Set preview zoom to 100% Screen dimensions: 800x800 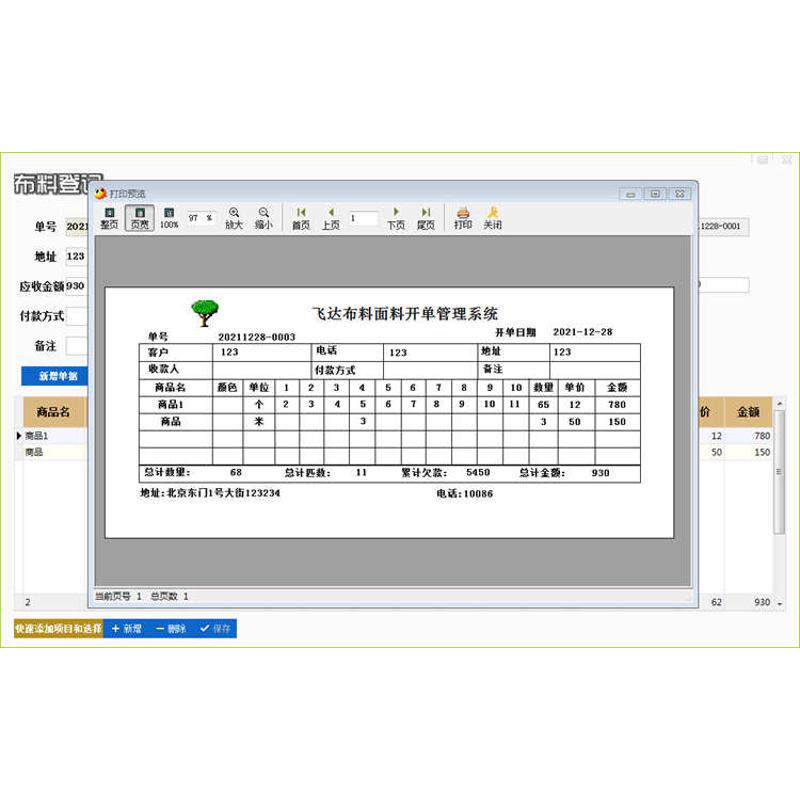(169, 218)
